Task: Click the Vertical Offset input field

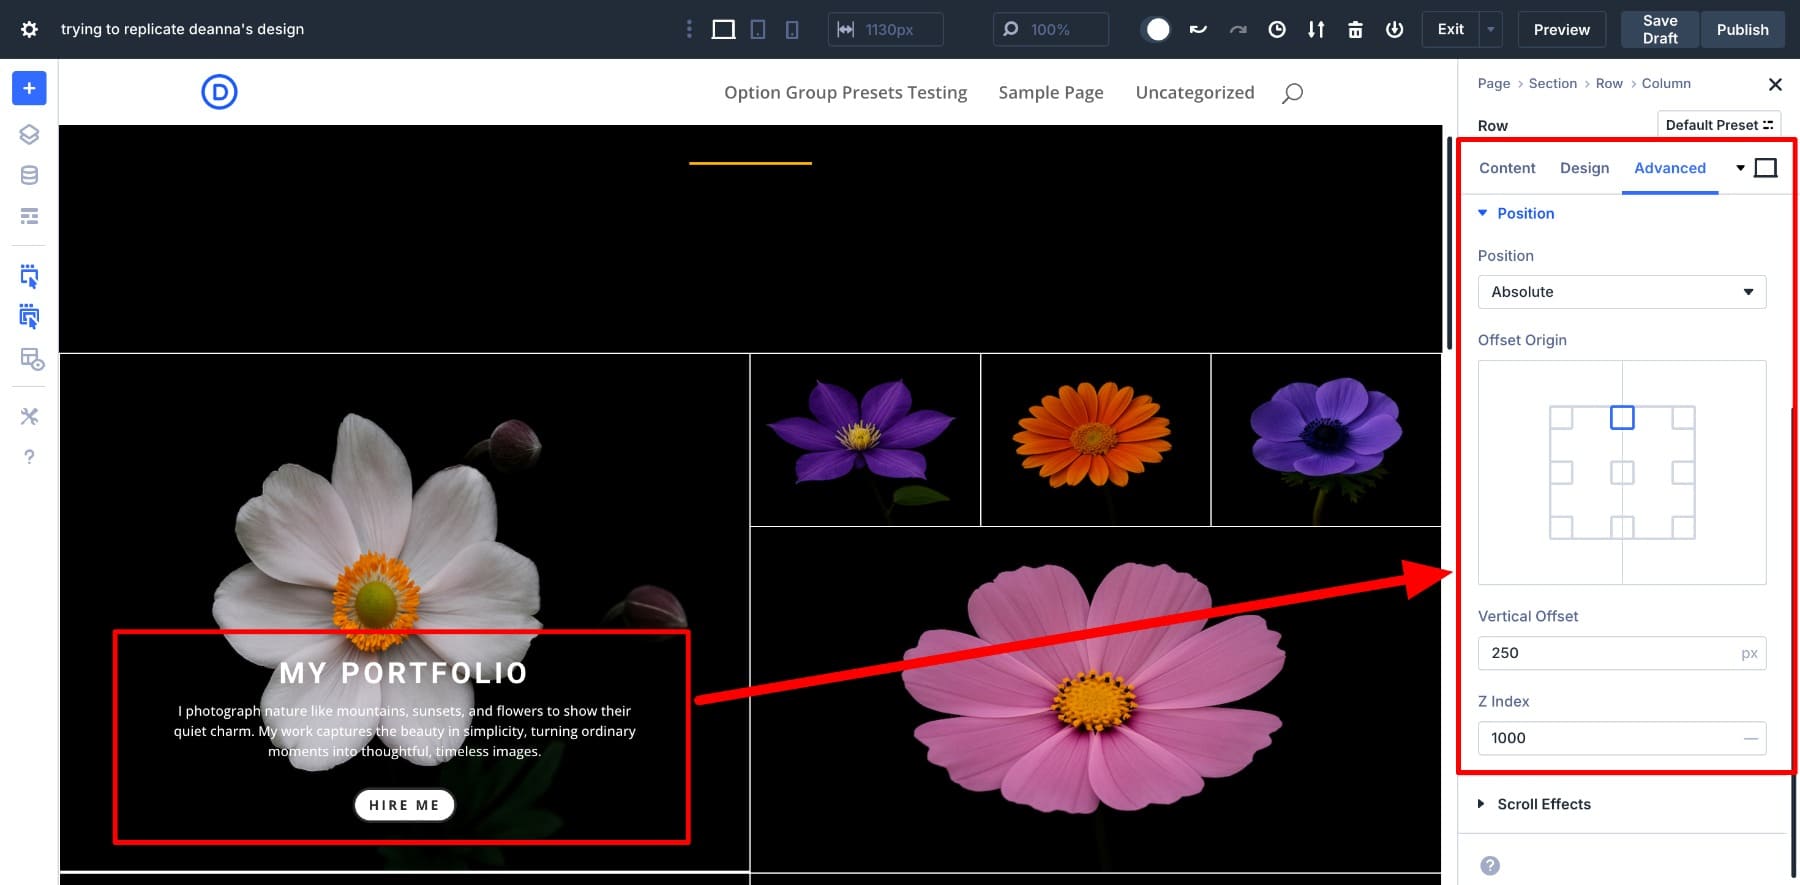Action: pos(1610,653)
